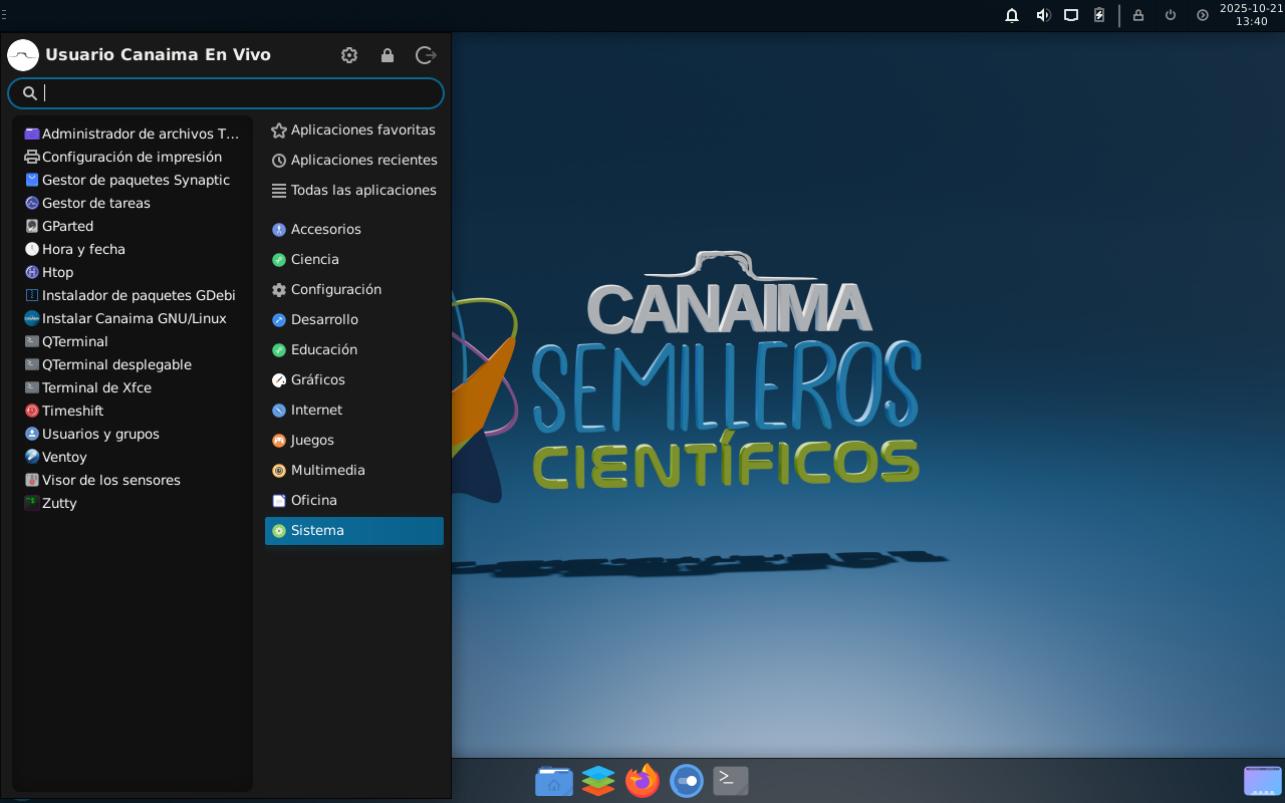Viewport: 1285px width, 803px height.
Task: Click the toggle-switch settings icon in dock
Action: pyautogui.click(x=686, y=780)
